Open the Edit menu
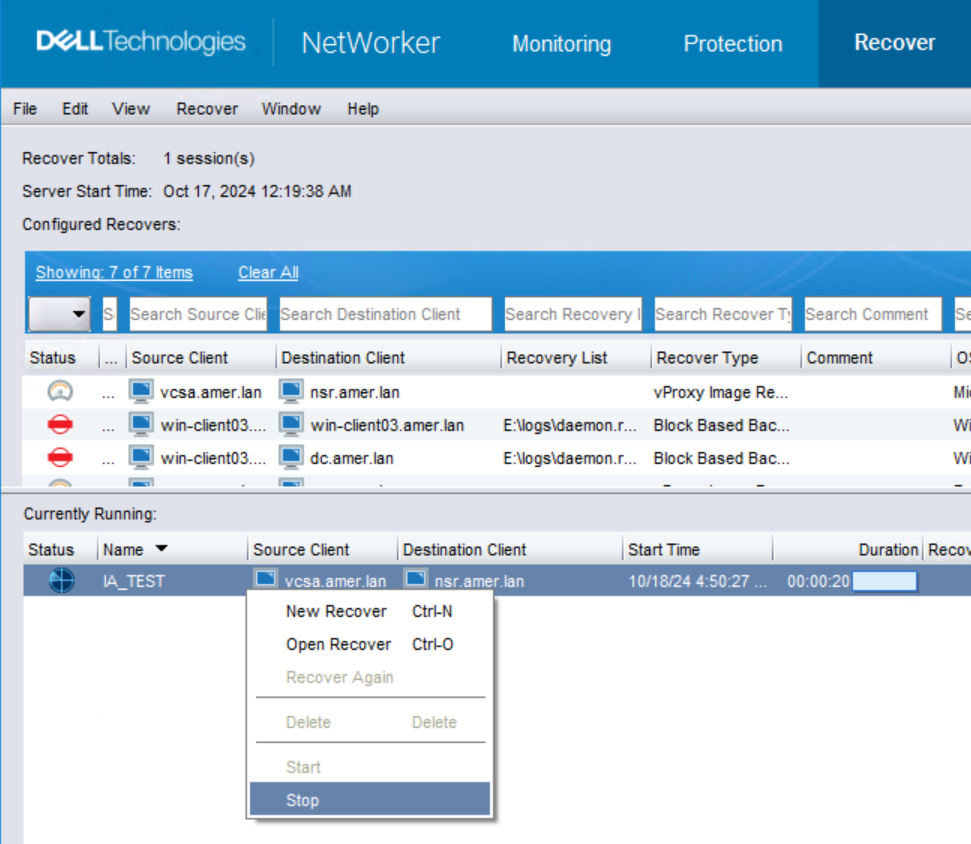Image resolution: width=971 pixels, height=844 pixels. pos(75,109)
